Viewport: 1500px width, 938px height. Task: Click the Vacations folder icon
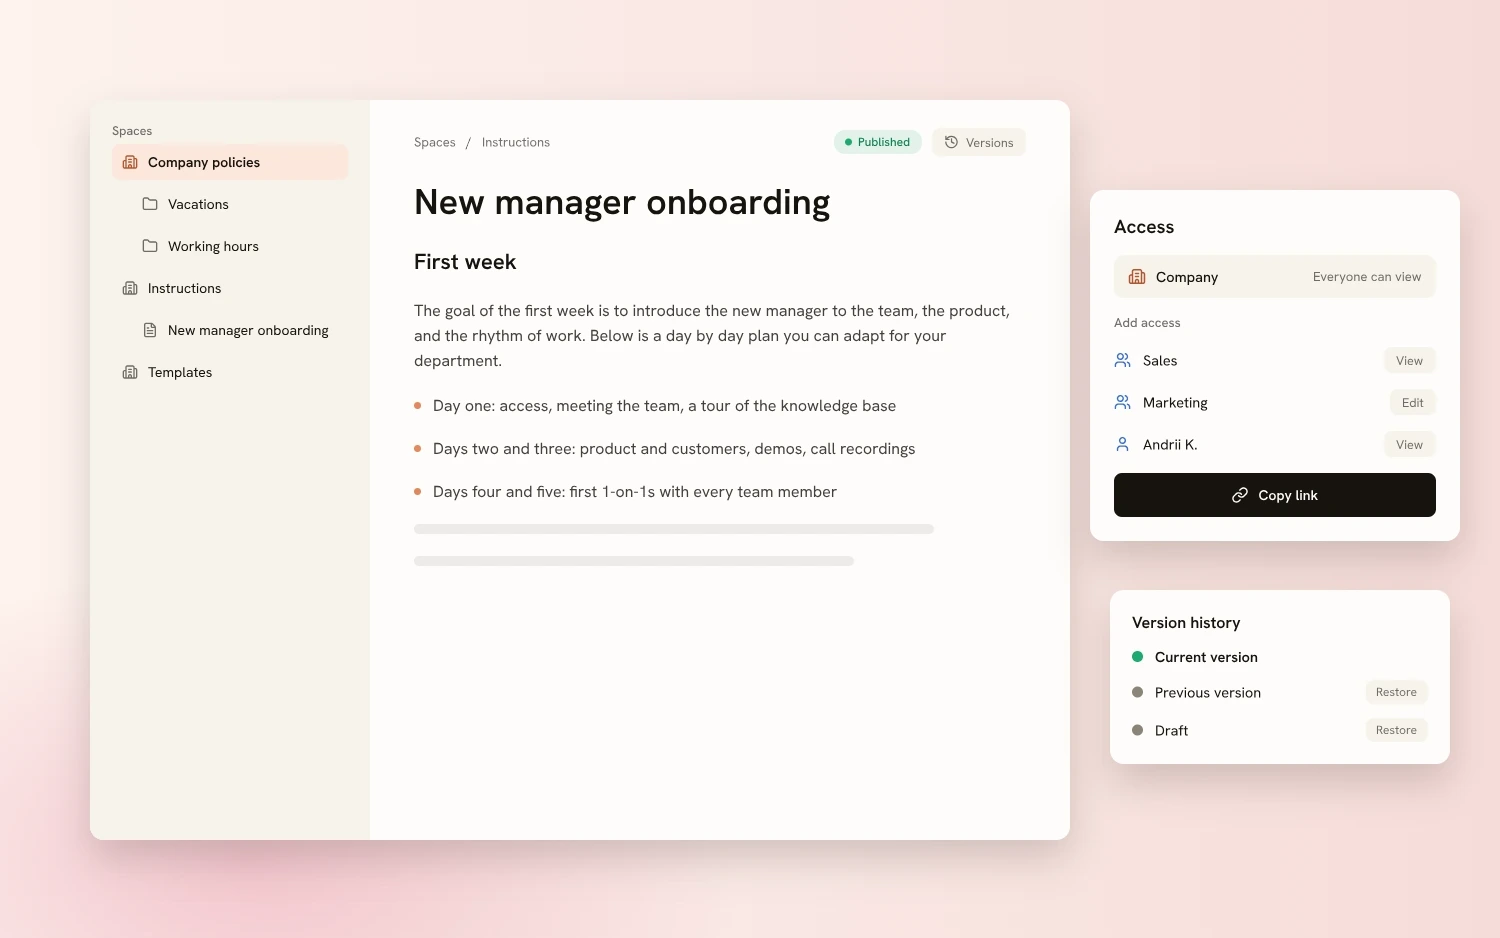click(x=150, y=204)
